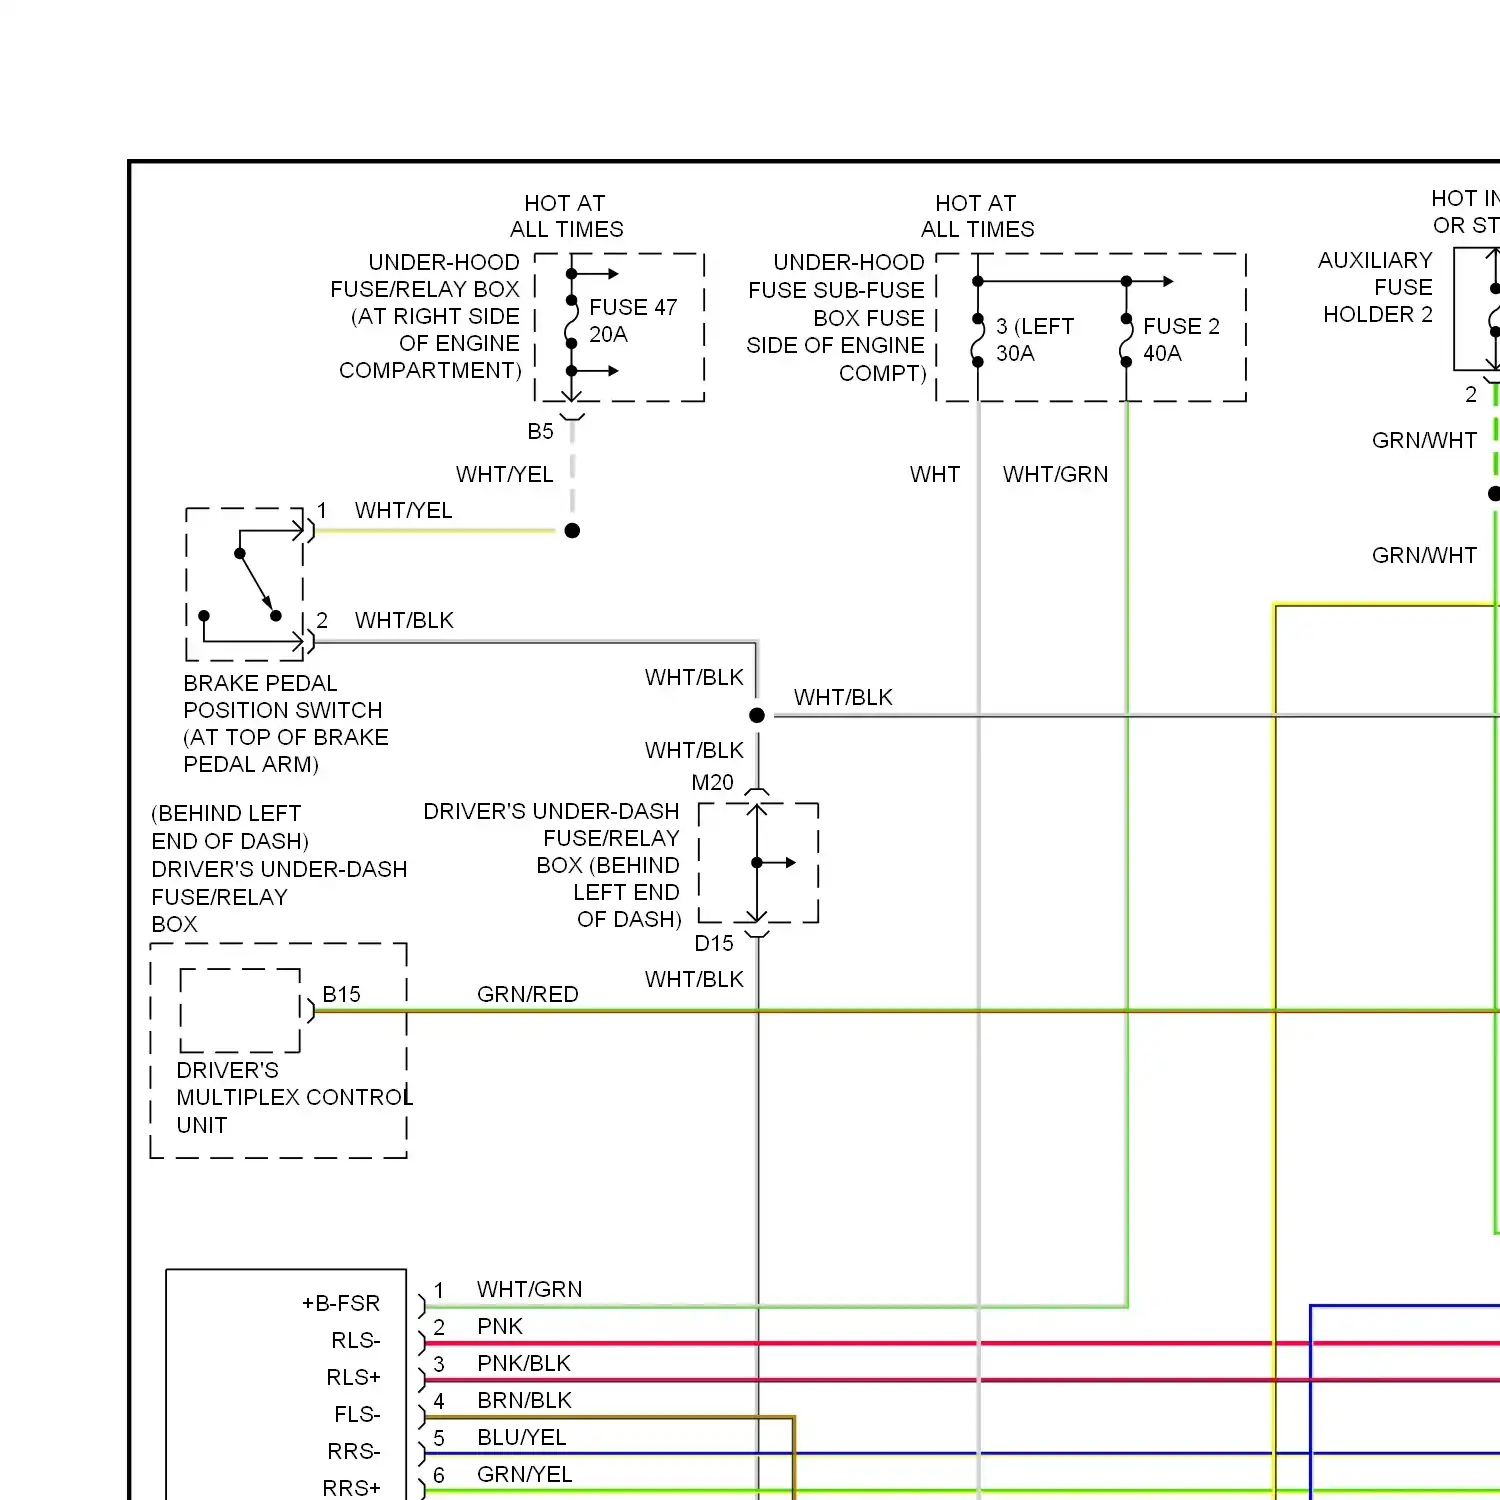Click WHT/GRN label below FUSE 2

(x=1056, y=474)
